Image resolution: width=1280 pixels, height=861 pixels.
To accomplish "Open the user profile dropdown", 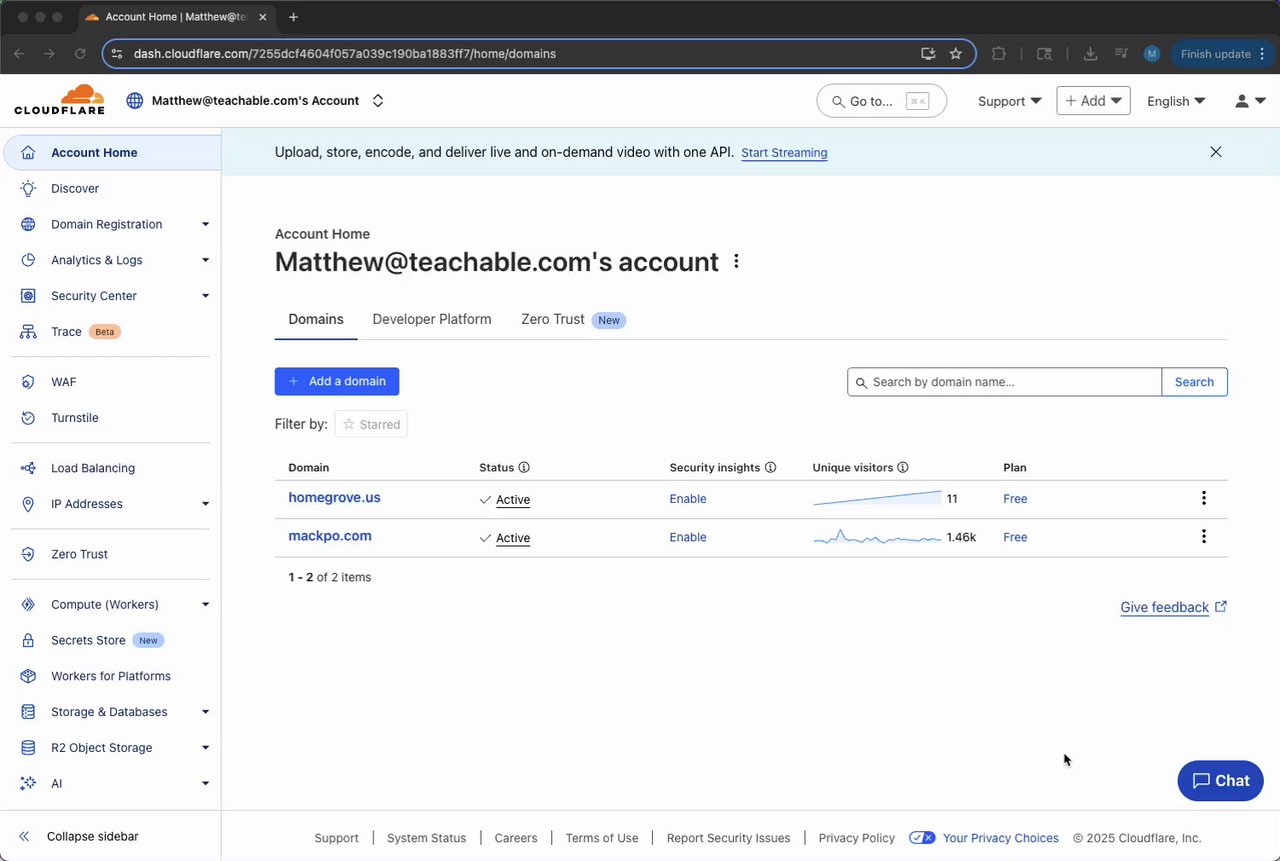I will coord(1250,101).
